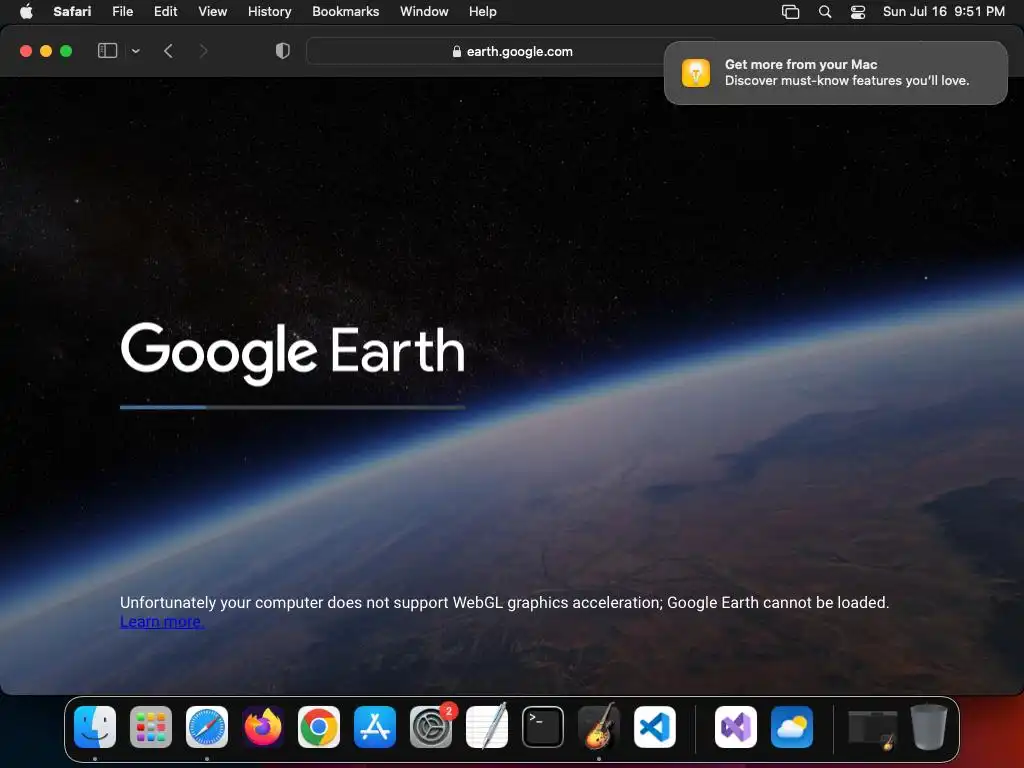Screen dimensions: 1024x768
Task: Open the Safari application menu
Action: (72, 11)
